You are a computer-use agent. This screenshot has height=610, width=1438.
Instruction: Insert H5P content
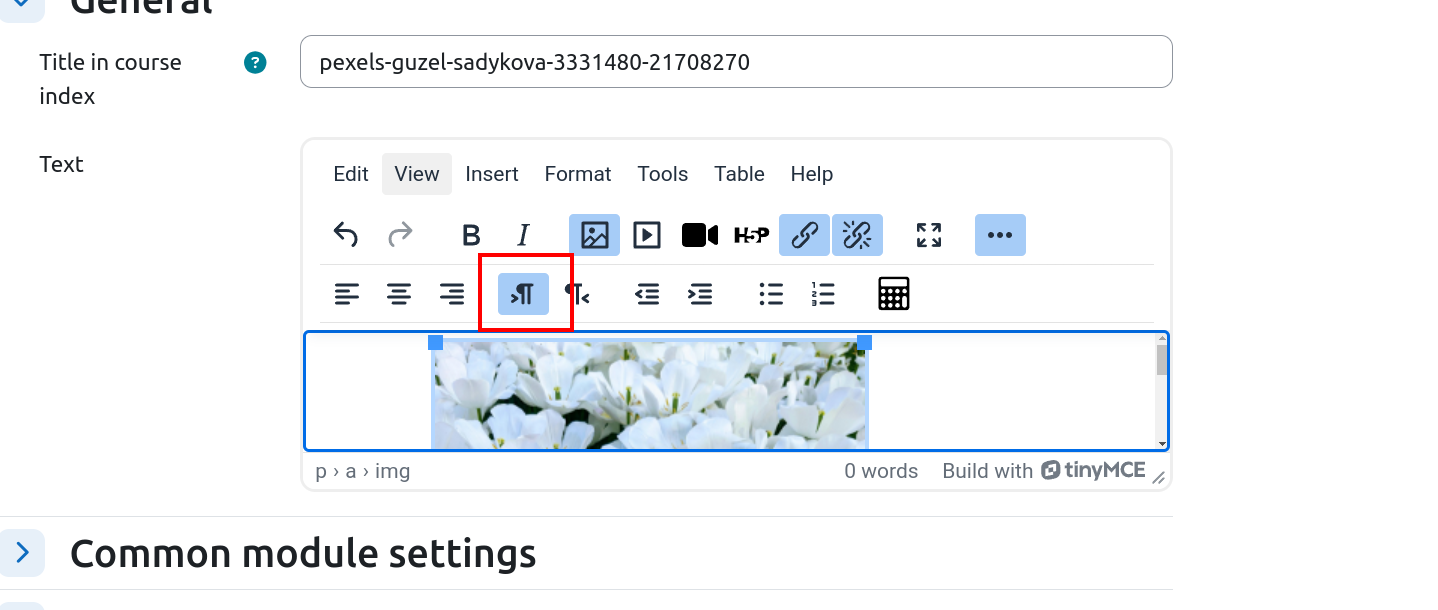[x=752, y=235]
